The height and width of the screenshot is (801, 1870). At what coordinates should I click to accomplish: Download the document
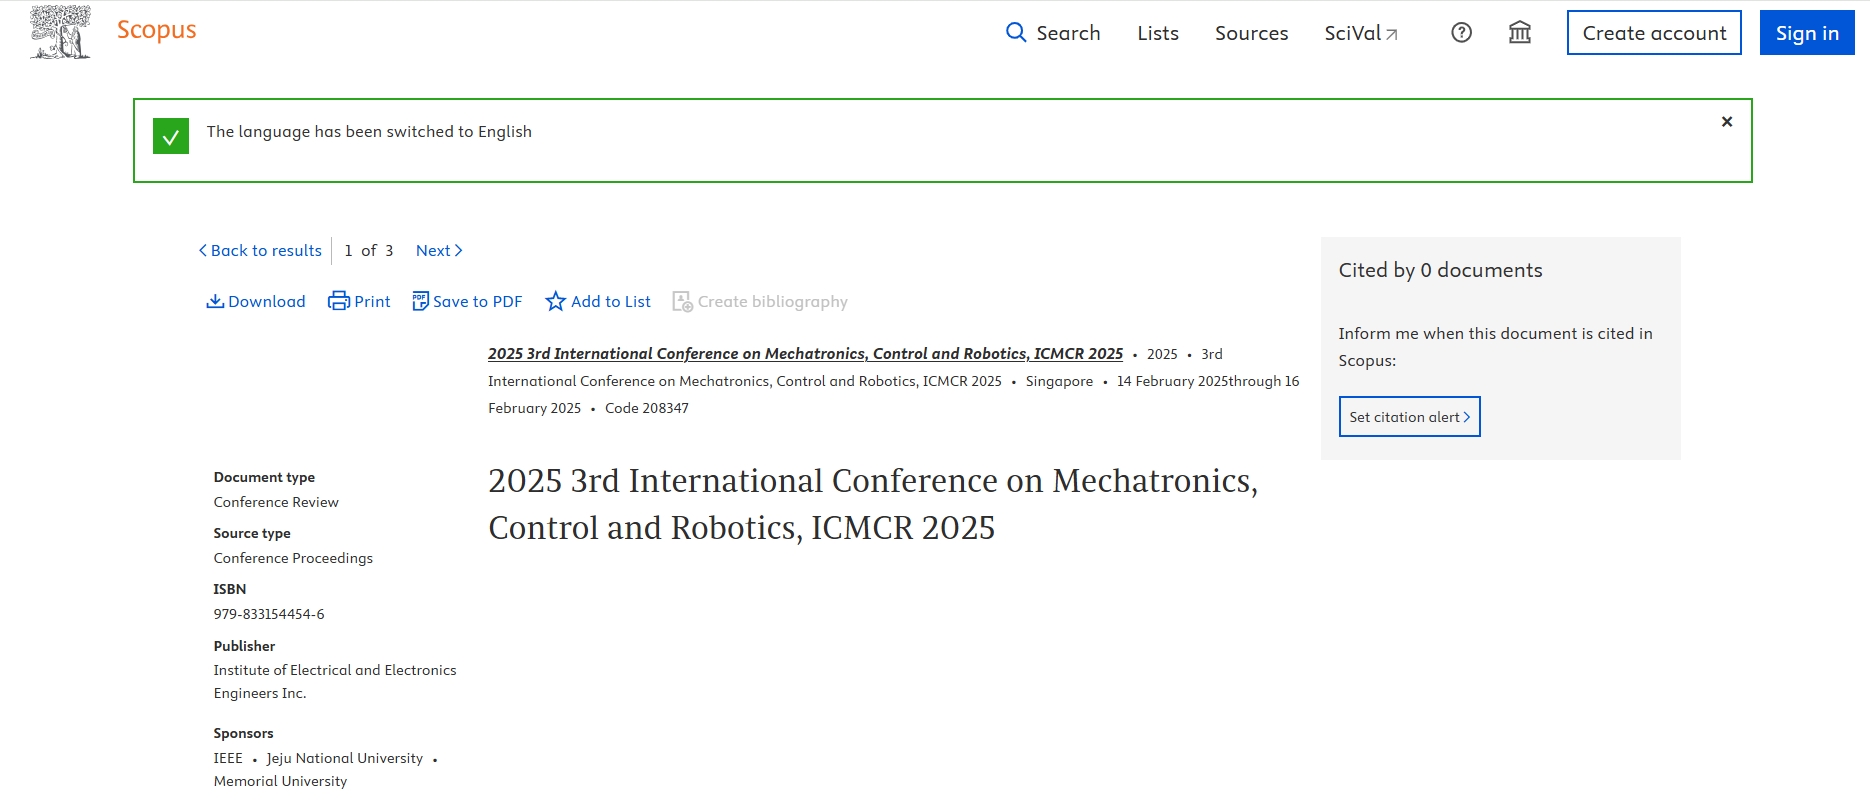click(256, 302)
